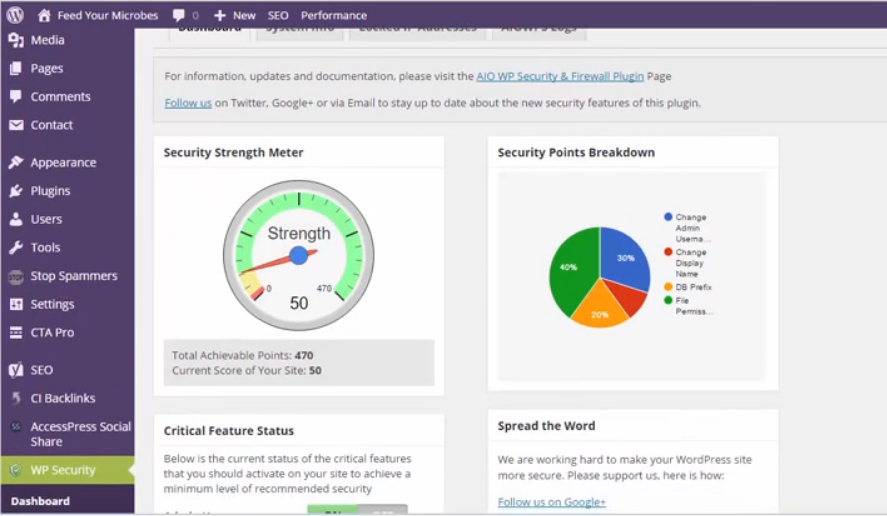Open Appearance menu item
The image size is (887, 516).
pos(63,162)
